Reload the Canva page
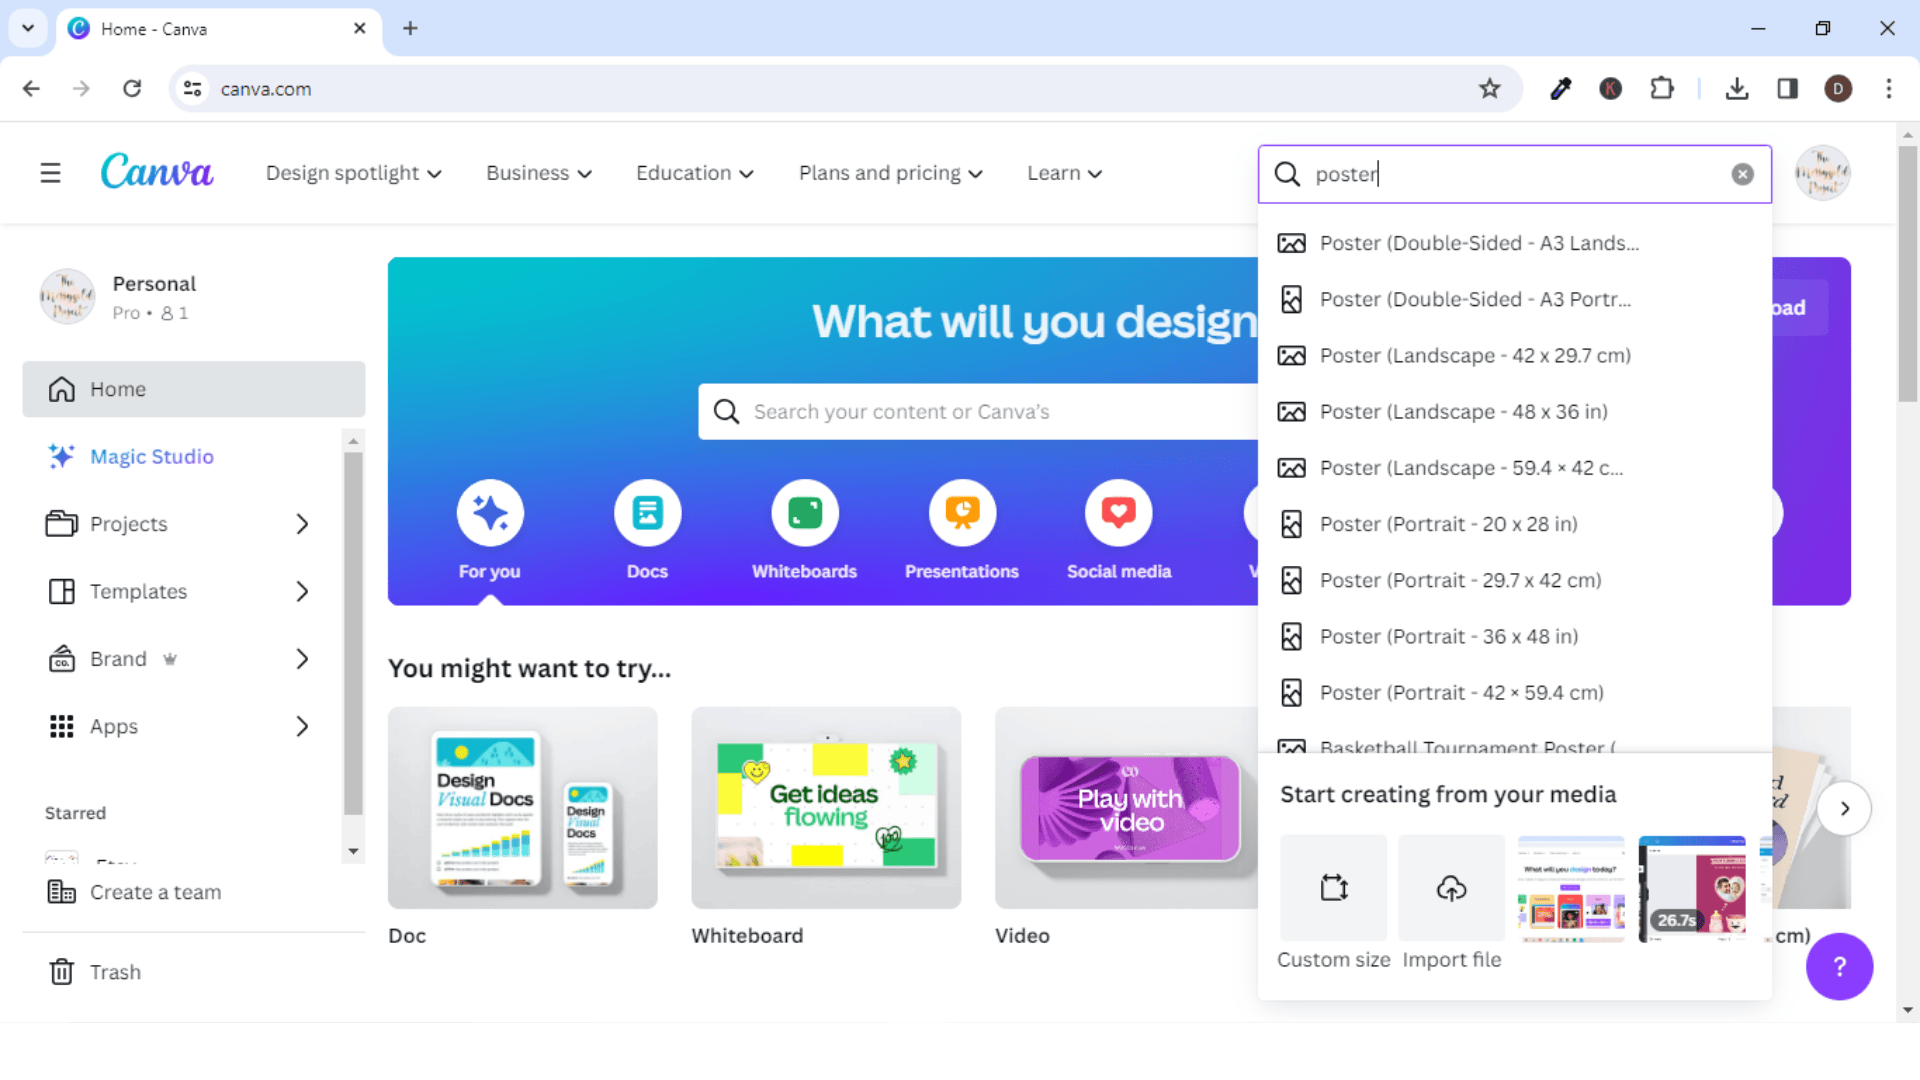The image size is (1920, 1080). [132, 89]
